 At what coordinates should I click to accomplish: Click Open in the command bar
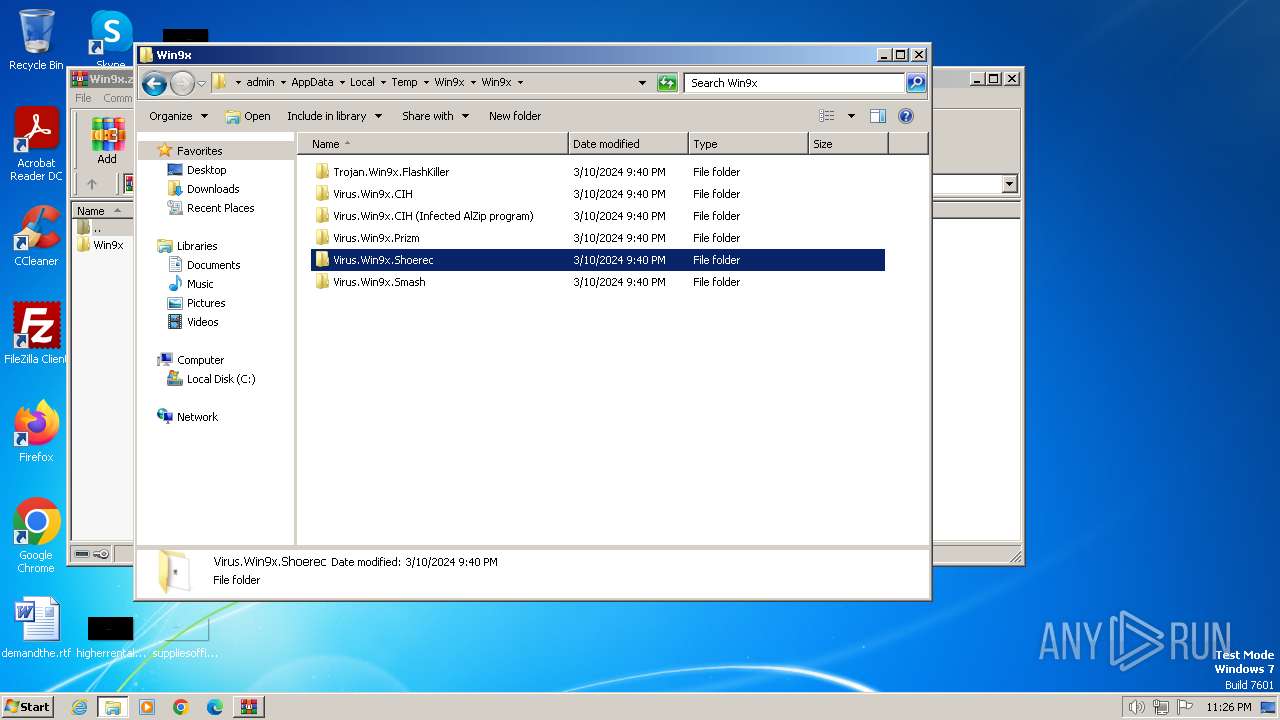(x=248, y=116)
